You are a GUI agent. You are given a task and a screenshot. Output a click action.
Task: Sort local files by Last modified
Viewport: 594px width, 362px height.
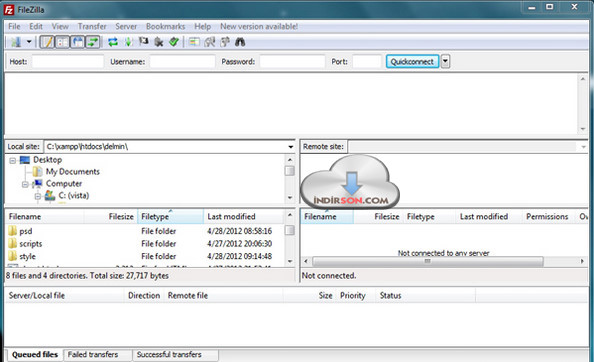pyautogui.click(x=244, y=217)
